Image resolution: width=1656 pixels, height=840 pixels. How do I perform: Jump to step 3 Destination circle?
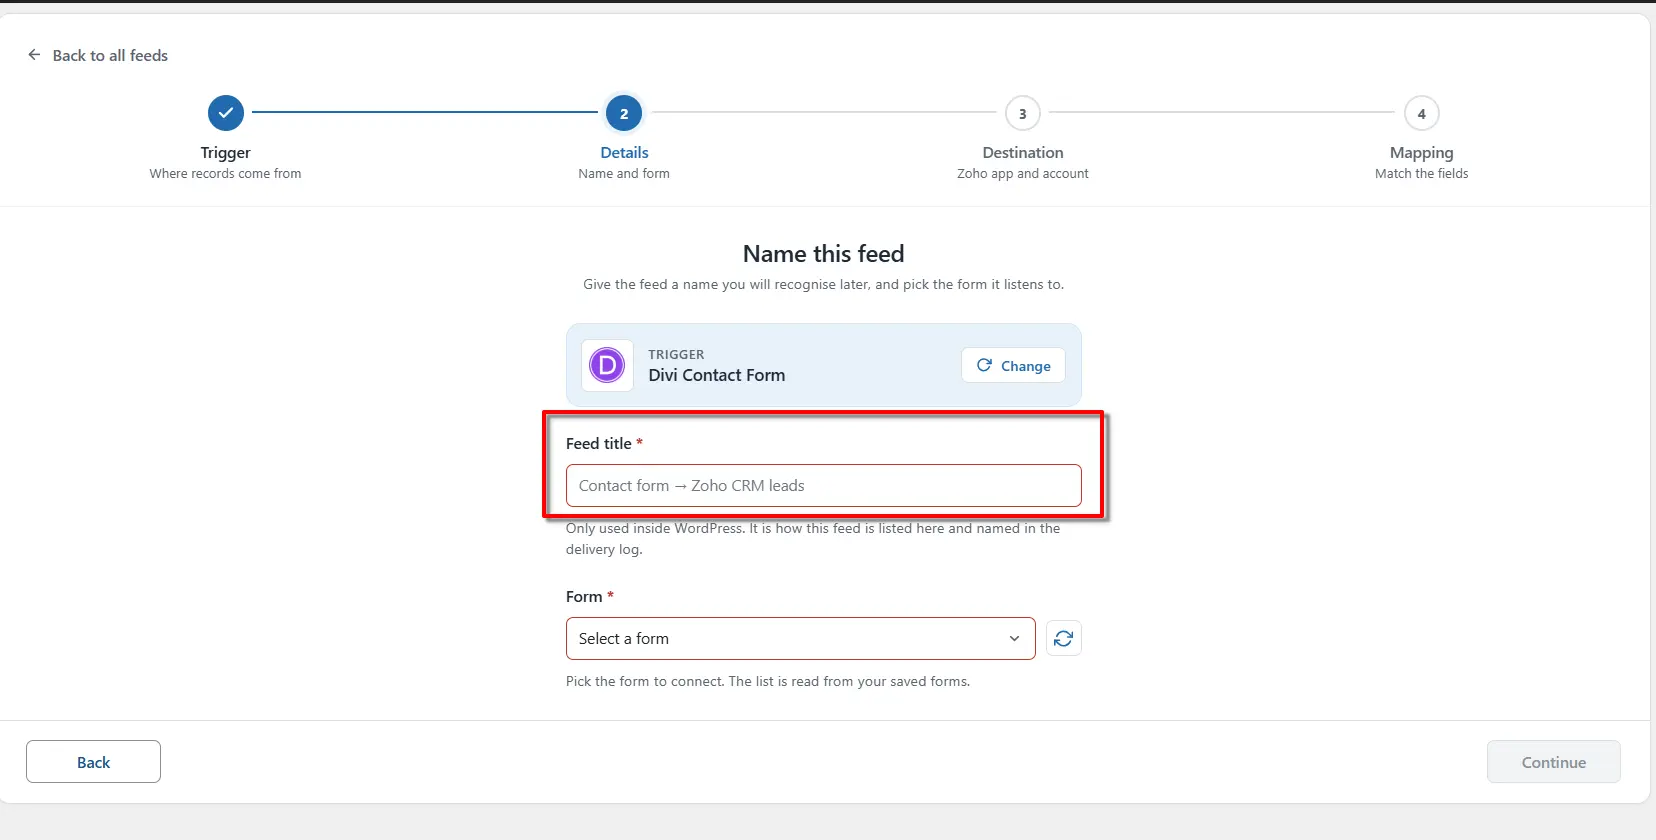tap(1022, 113)
